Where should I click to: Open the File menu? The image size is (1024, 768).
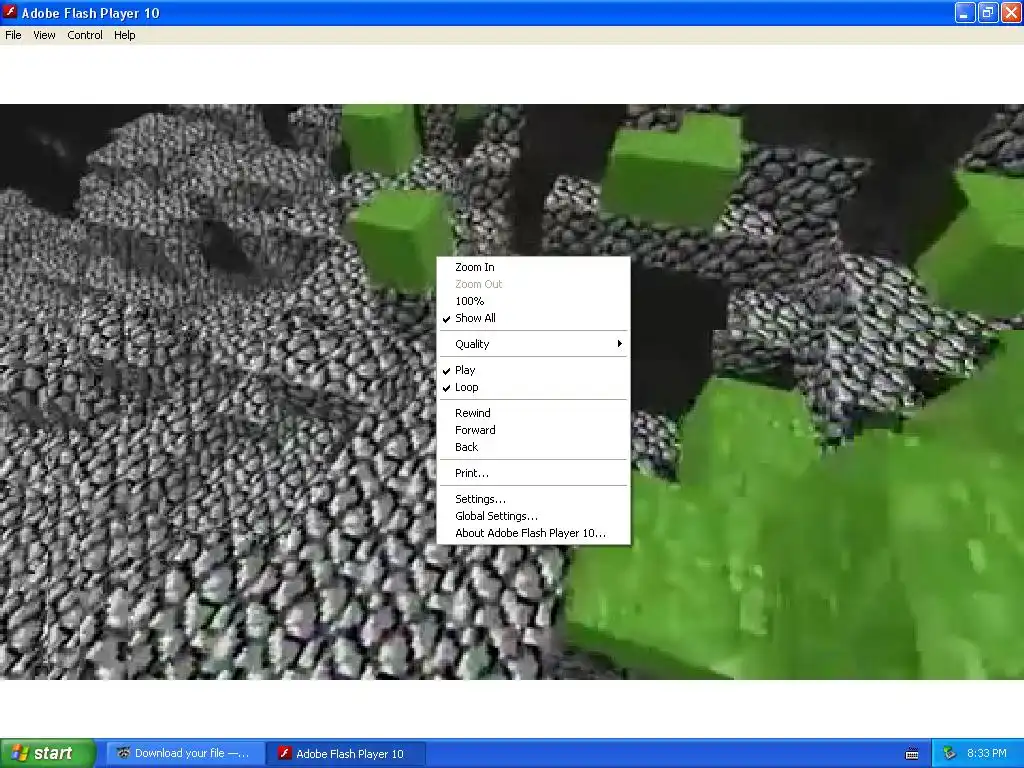(x=13, y=35)
